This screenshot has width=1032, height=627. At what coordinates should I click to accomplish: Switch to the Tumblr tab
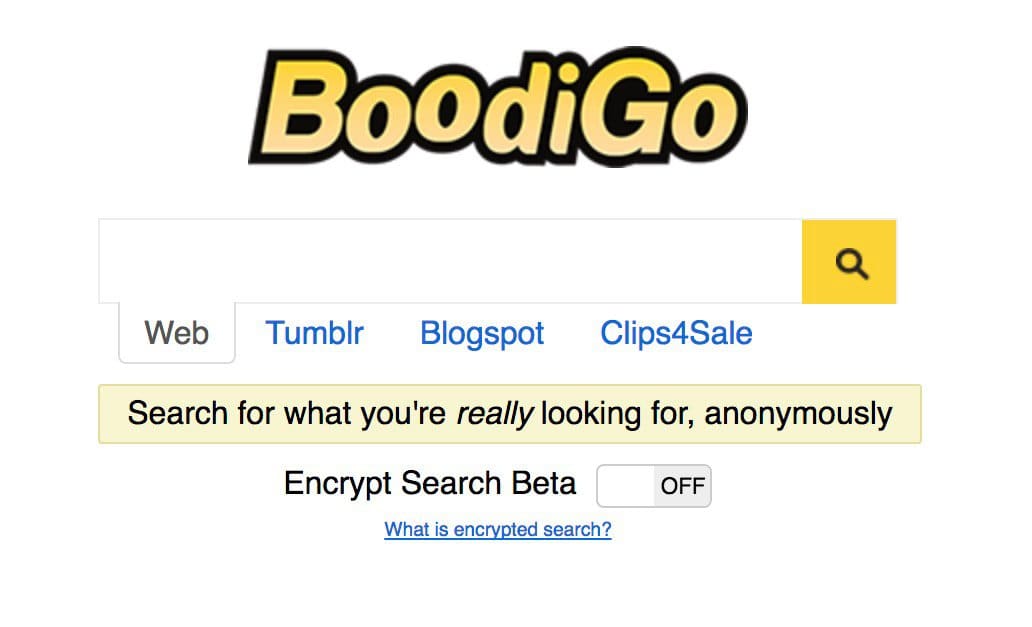tap(314, 333)
